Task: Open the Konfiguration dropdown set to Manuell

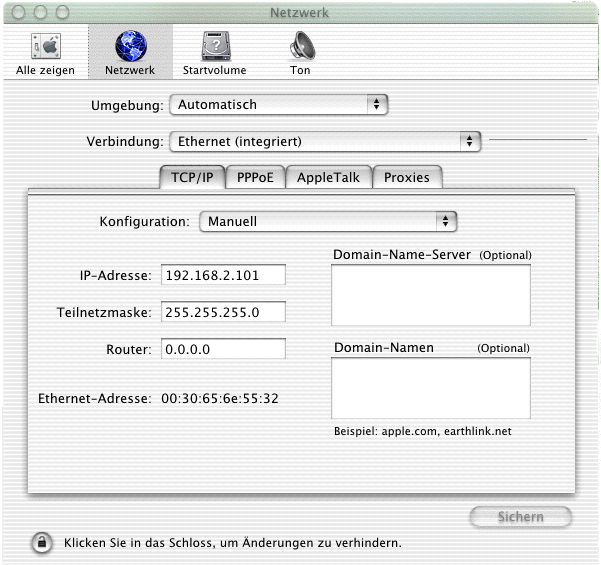Action: tap(328, 221)
